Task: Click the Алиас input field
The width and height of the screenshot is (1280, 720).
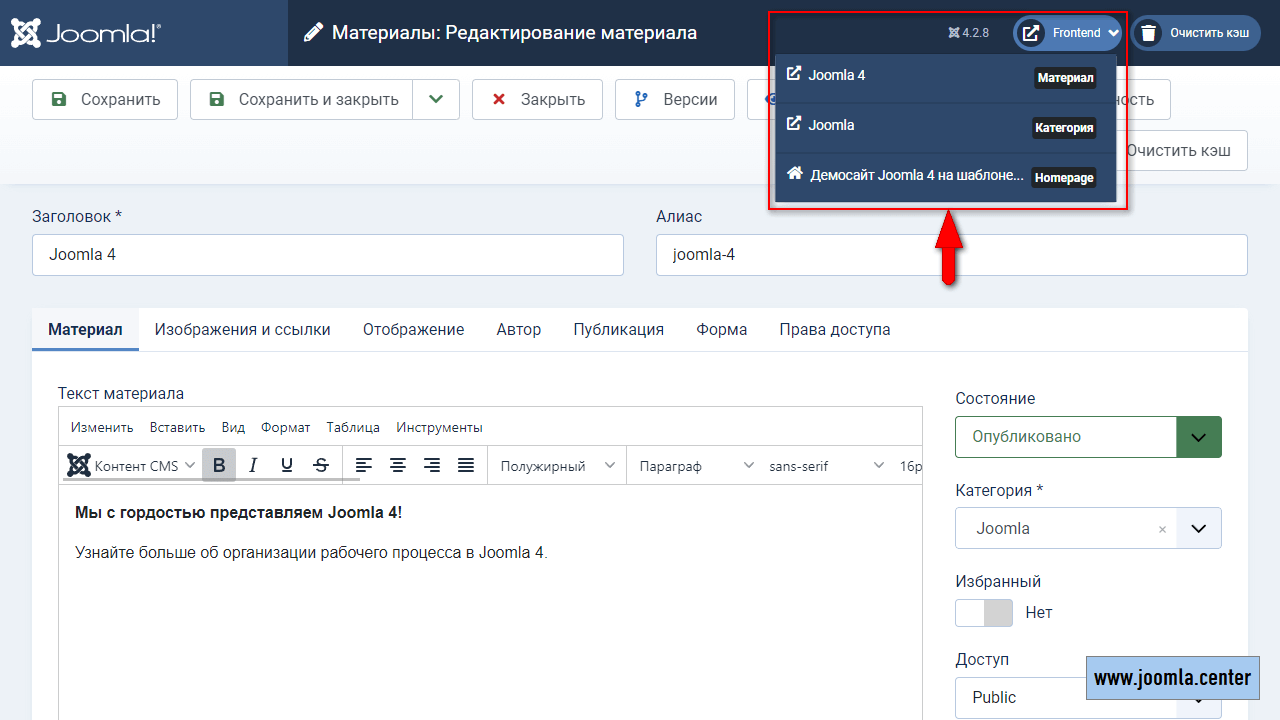Action: pos(951,255)
